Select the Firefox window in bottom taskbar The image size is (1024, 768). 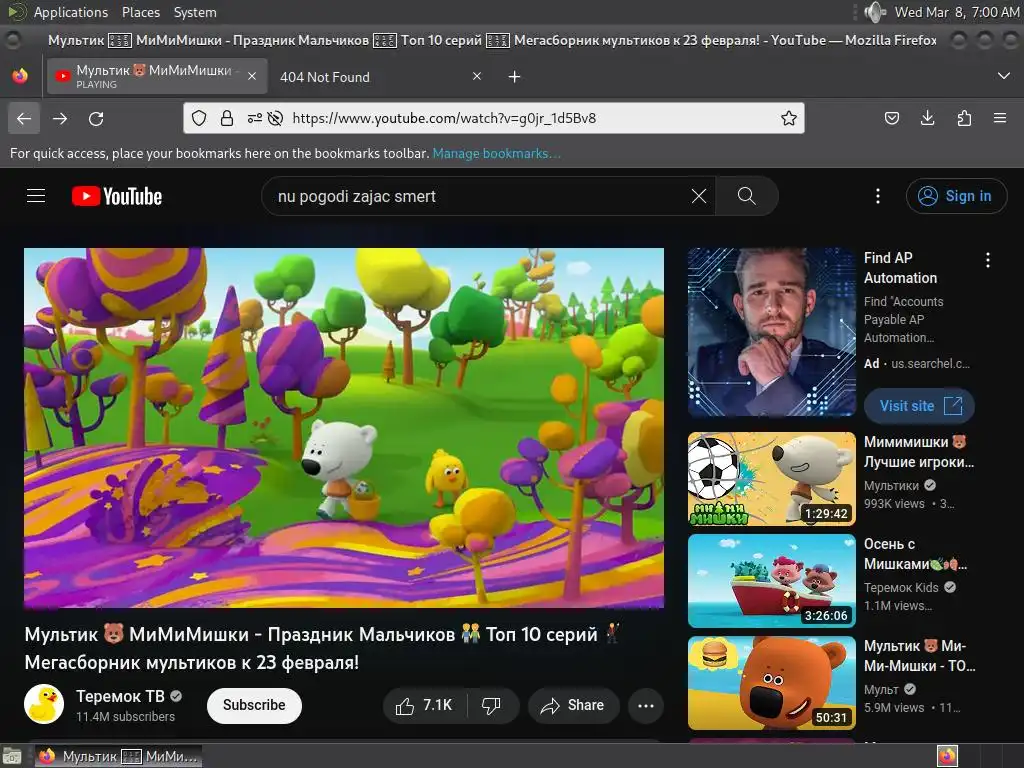(118, 756)
